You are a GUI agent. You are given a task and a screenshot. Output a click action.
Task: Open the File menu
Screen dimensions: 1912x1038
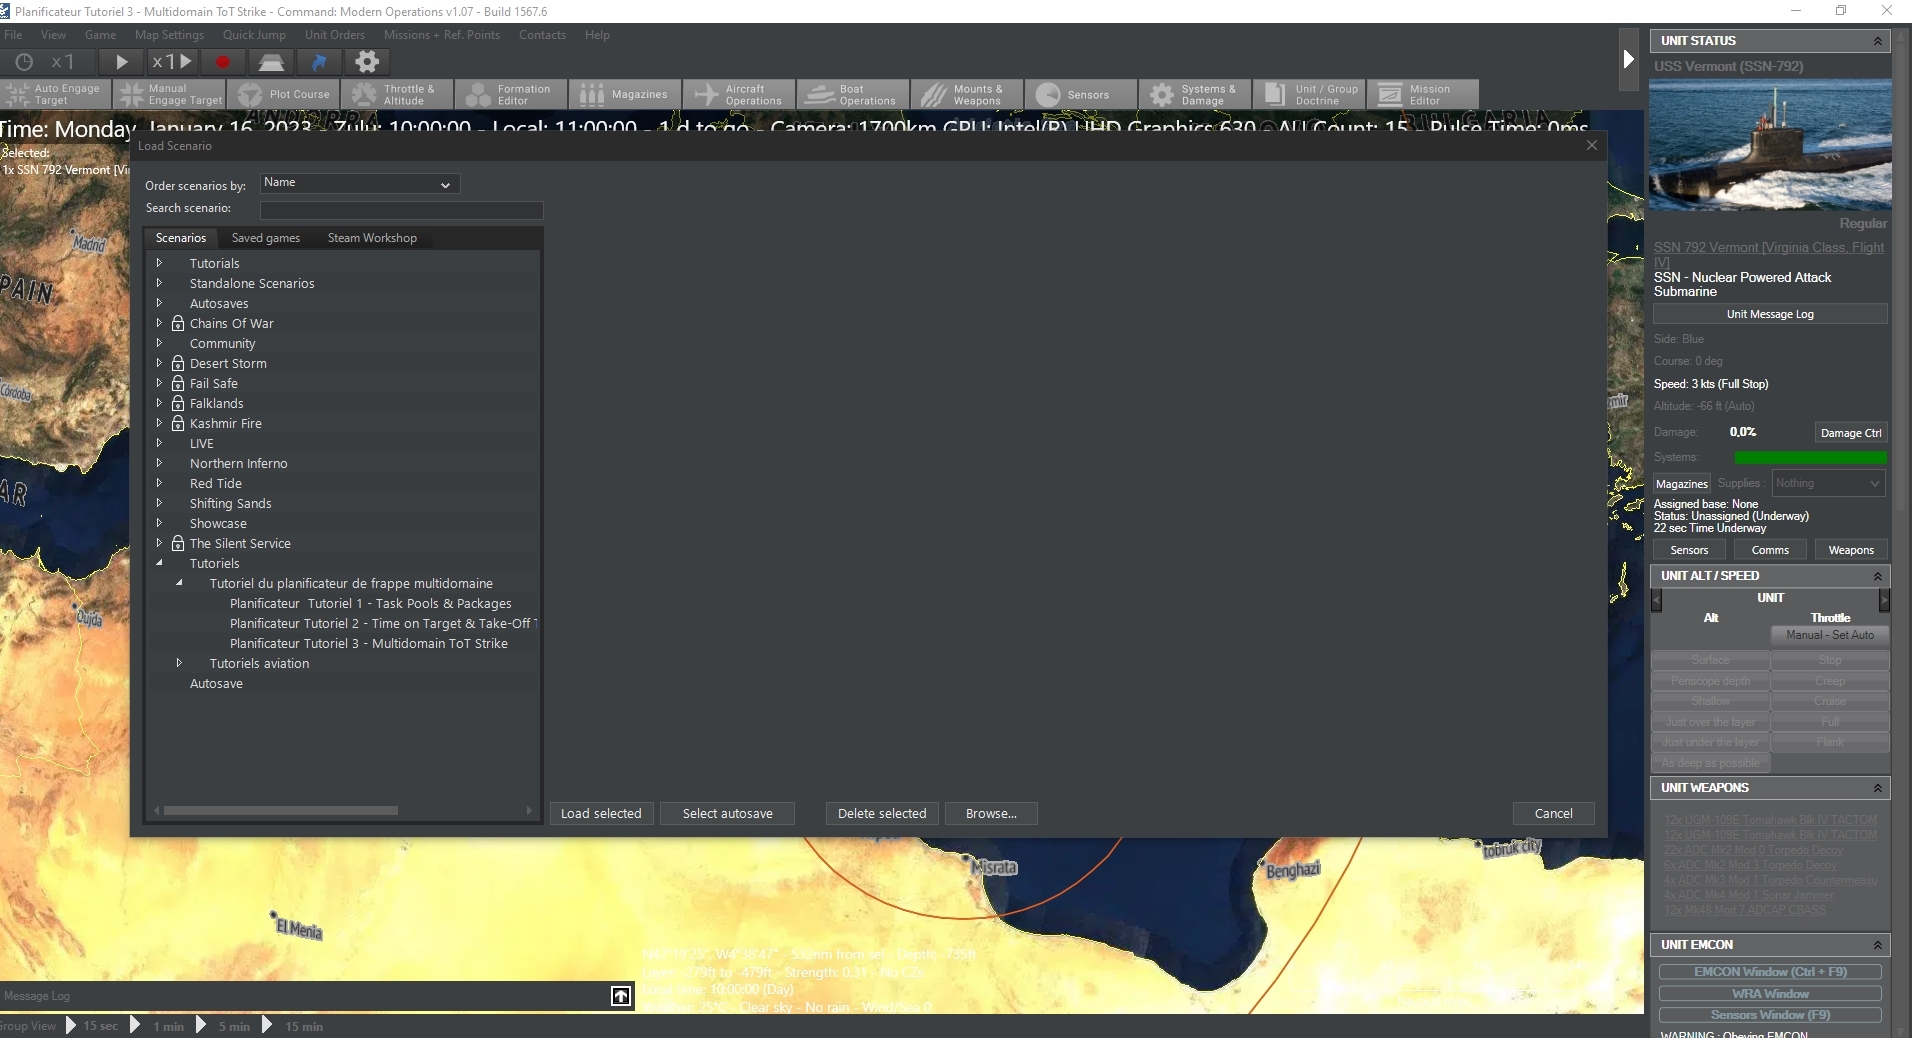click(13, 35)
